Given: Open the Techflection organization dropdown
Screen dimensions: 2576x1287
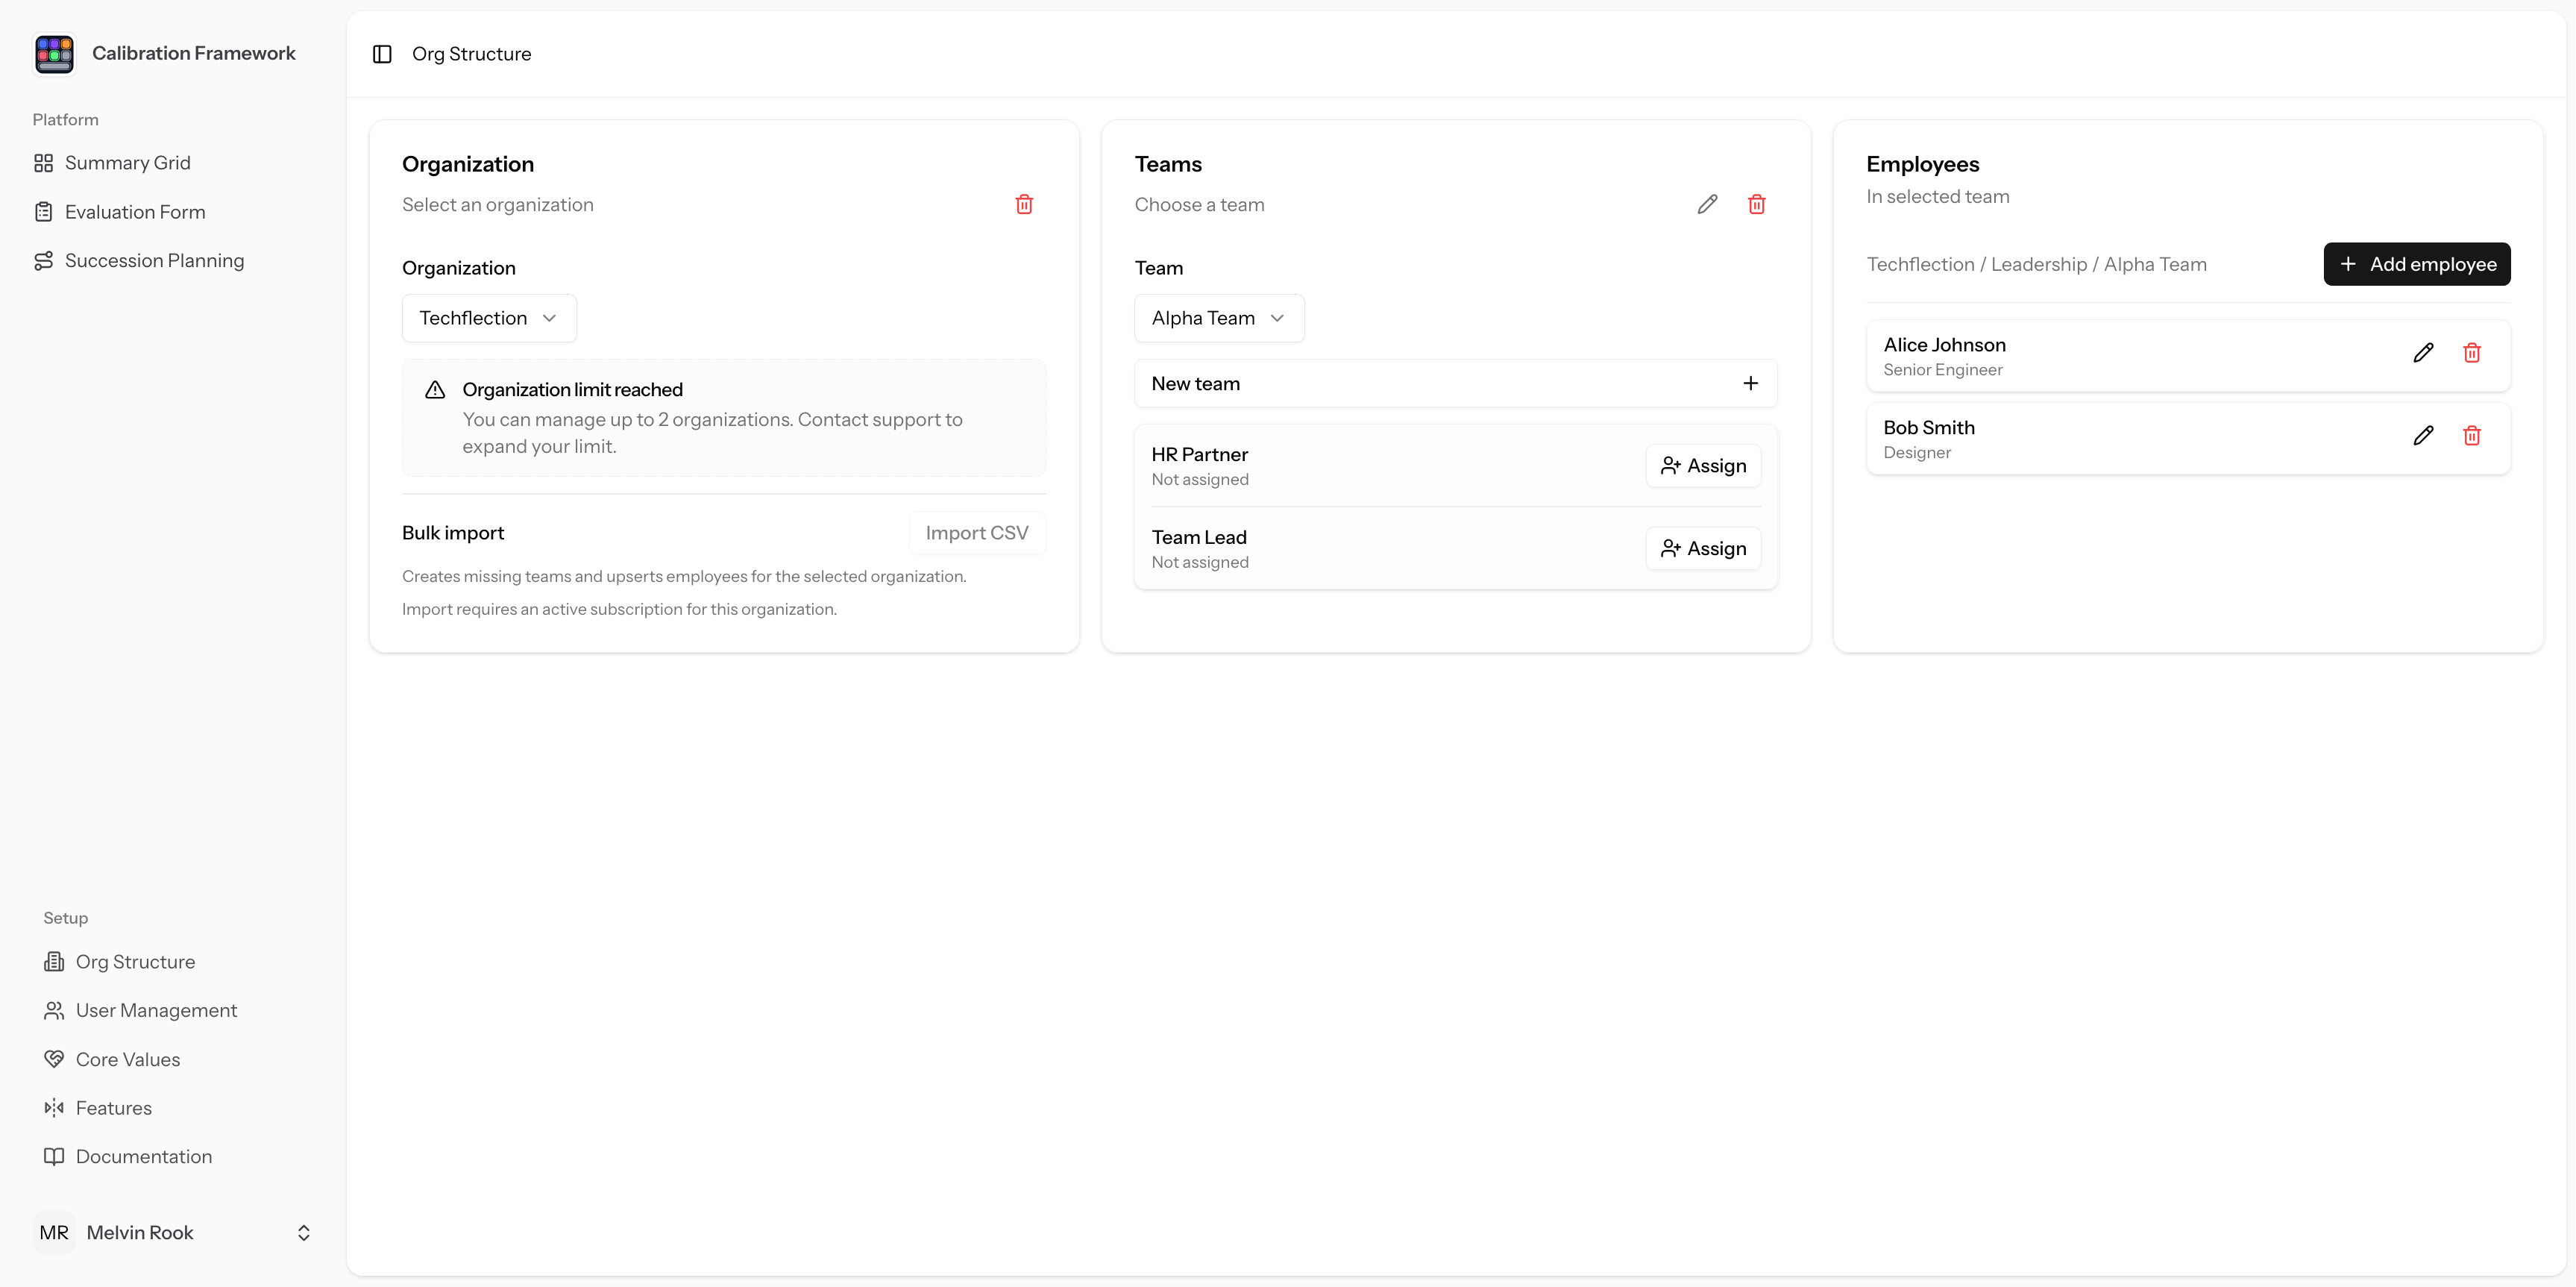Looking at the screenshot, I should click(x=489, y=318).
